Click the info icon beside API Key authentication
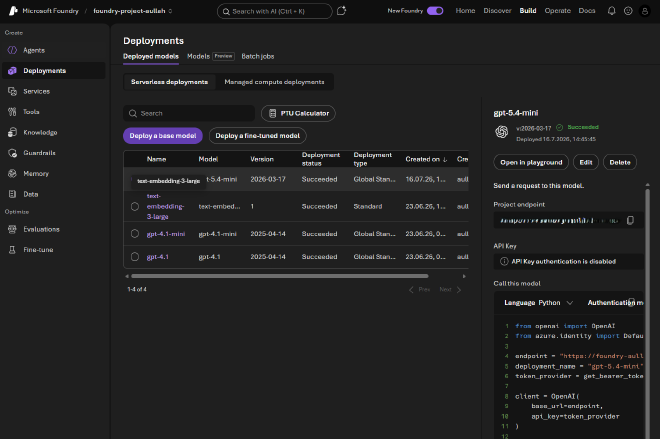Screen dimensions: 660x439 504,261
